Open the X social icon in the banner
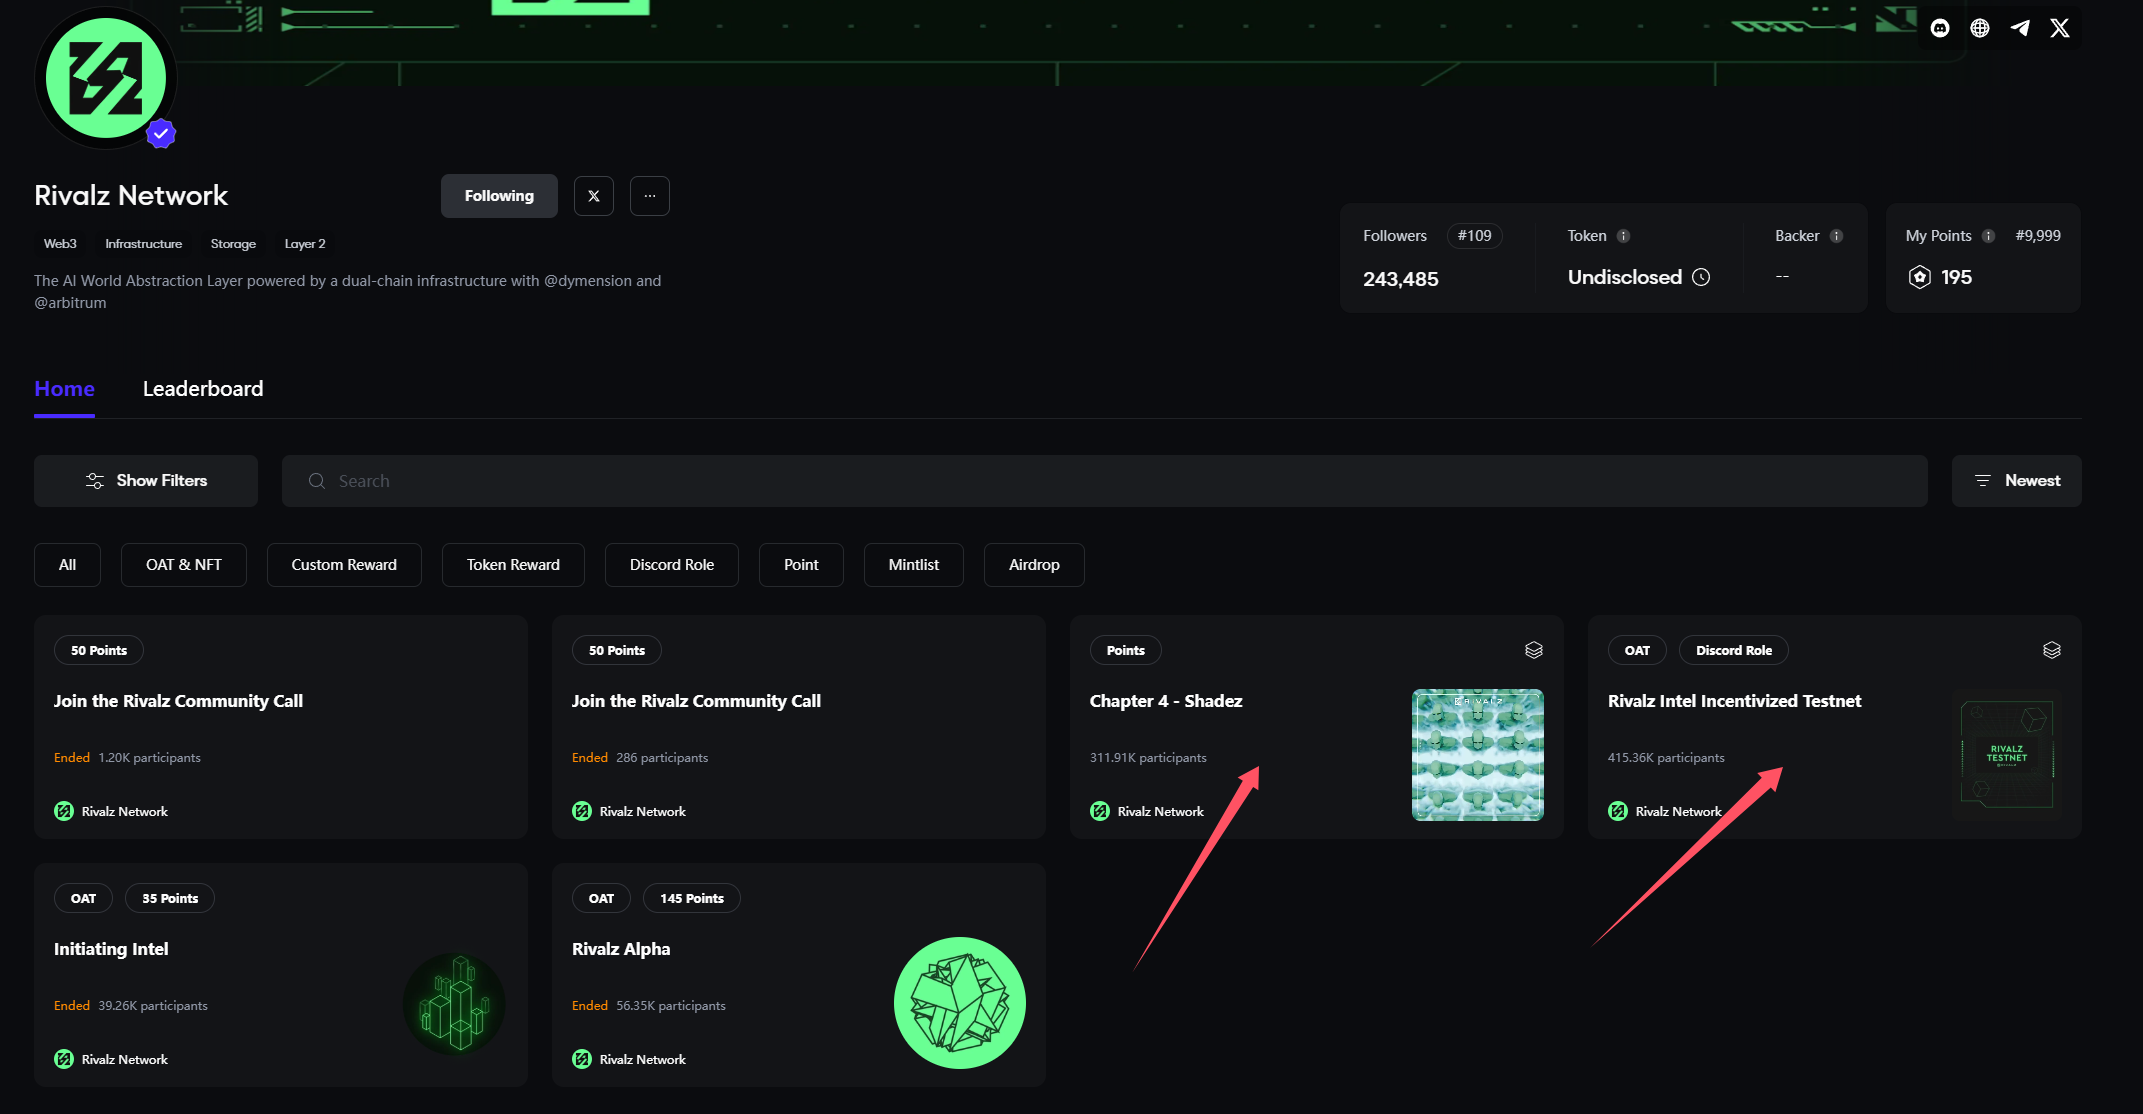The image size is (2143, 1114). click(2060, 28)
